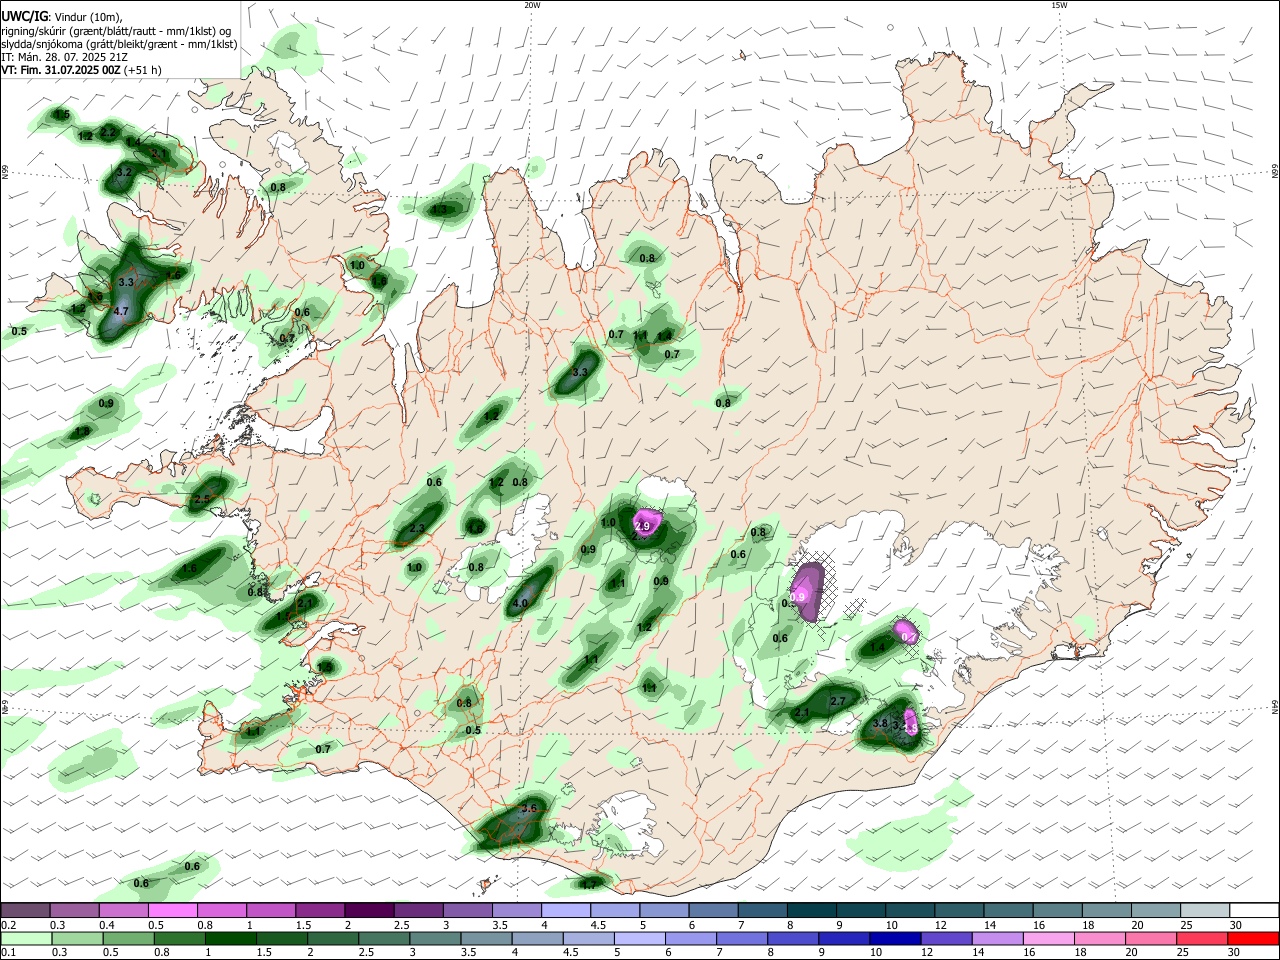Click the dark teal swatch after 9 in snow legend
Image resolution: width=1280 pixels, height=960 pixels.
click(x=861, y=911)
